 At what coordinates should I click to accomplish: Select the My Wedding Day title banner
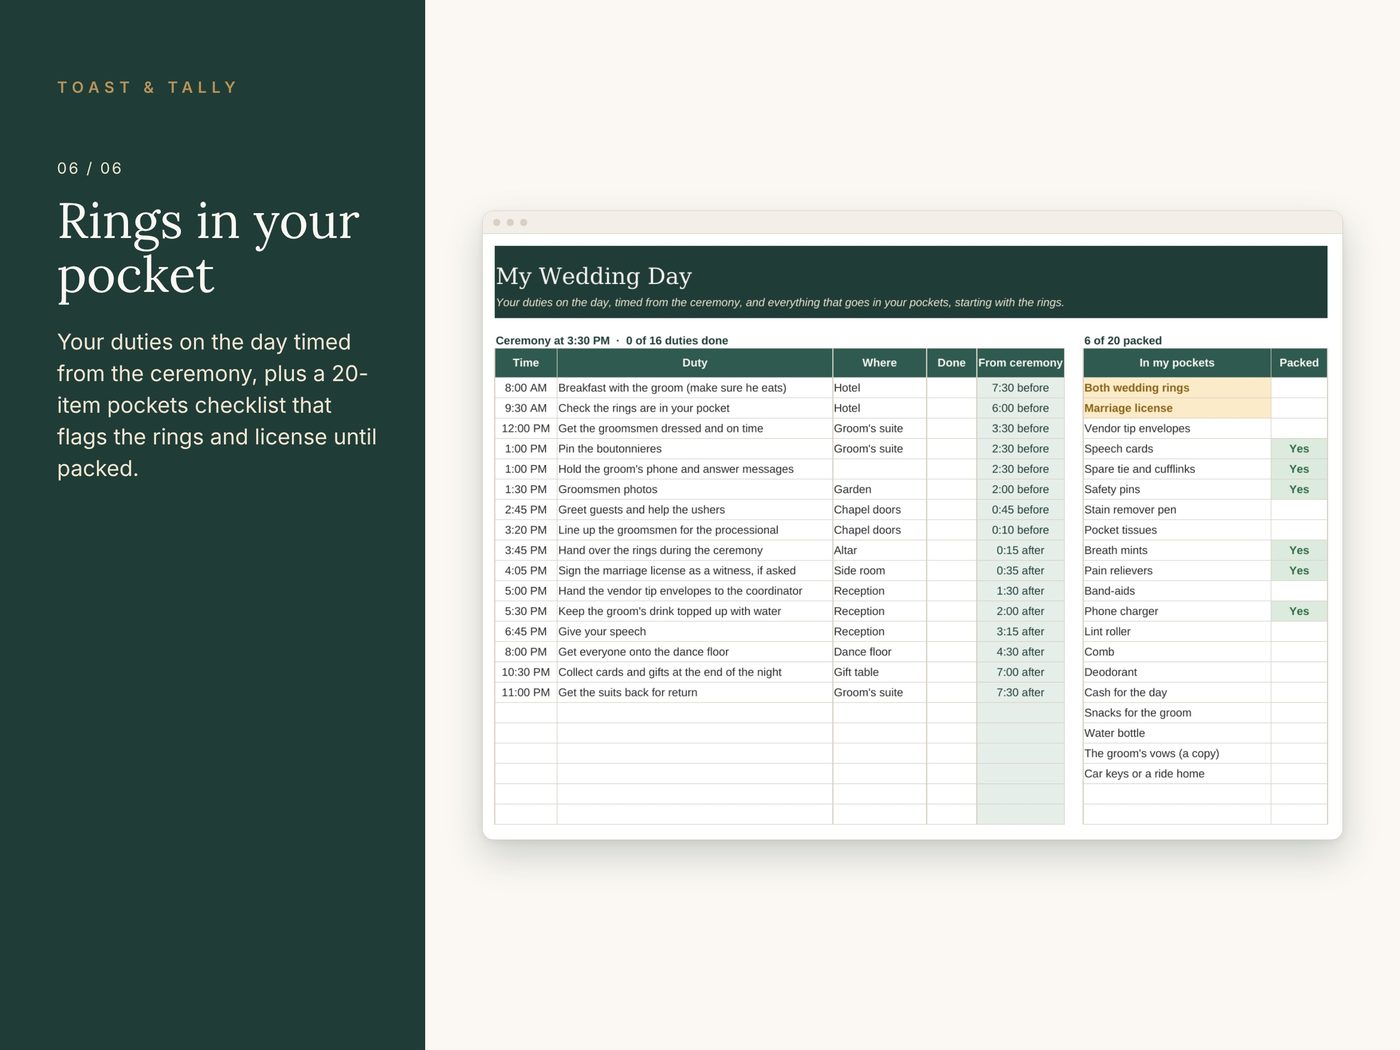tap(911, 282)
